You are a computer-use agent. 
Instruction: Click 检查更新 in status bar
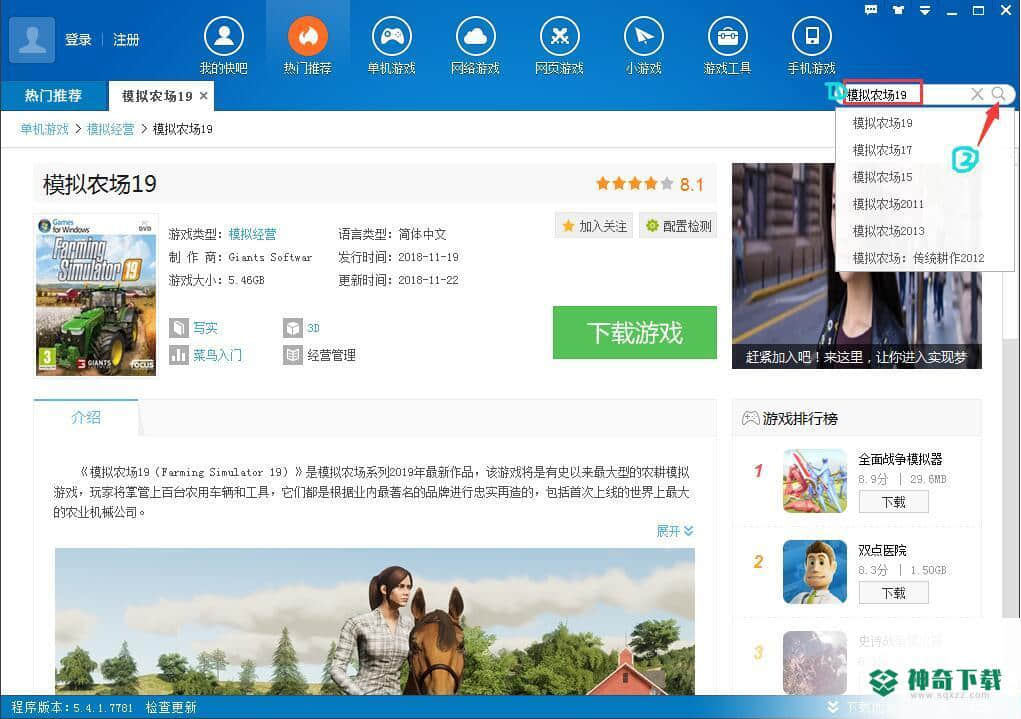(x=171, y=707)
